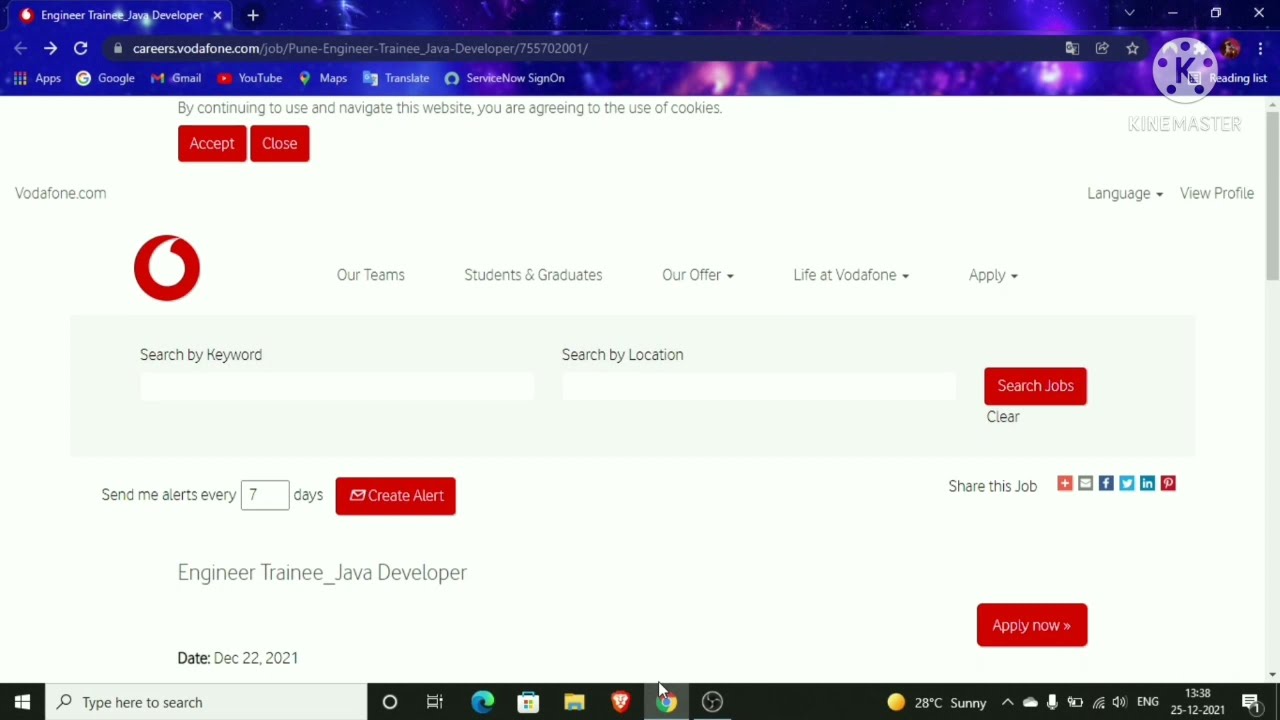The height and width of the screenshot is (720, 1280).
Task: Open the Google bookmark
Action: tap(105, 78)
